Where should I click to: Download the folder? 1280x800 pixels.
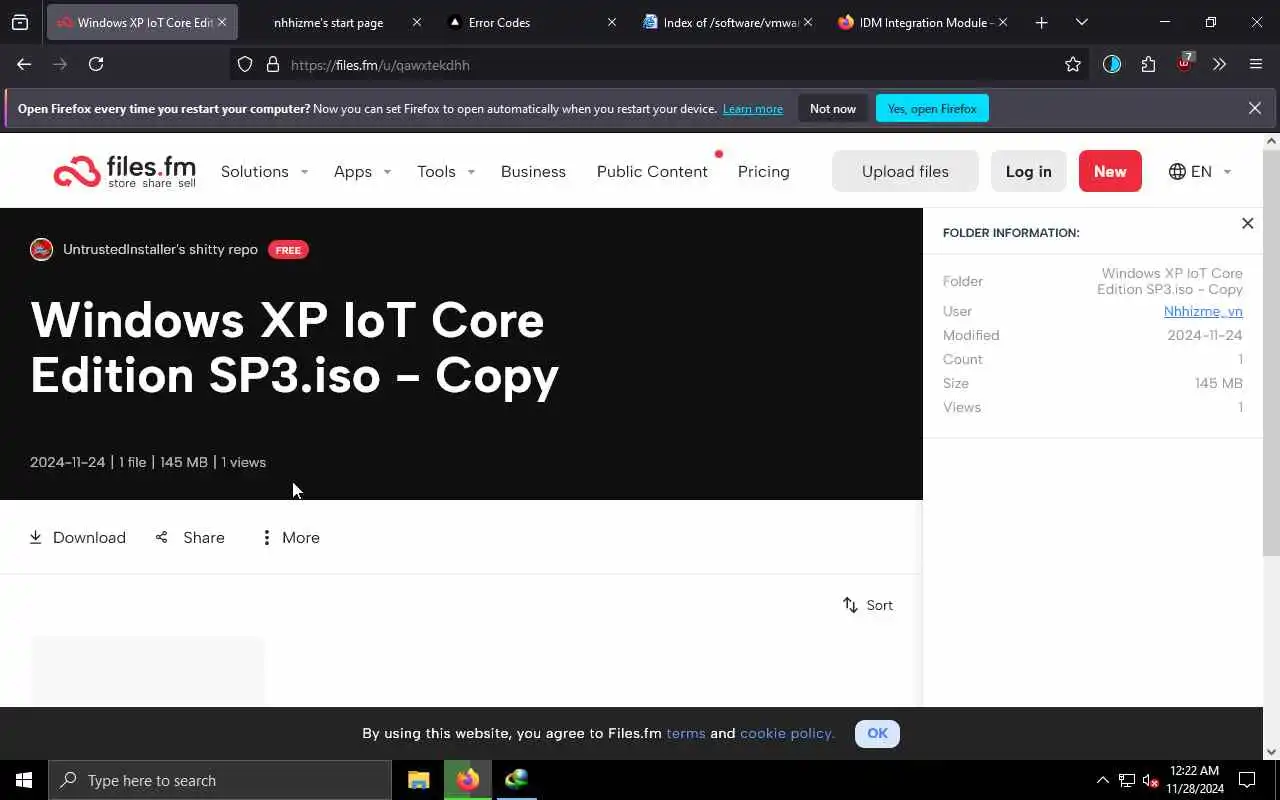(x=77, y=537)
